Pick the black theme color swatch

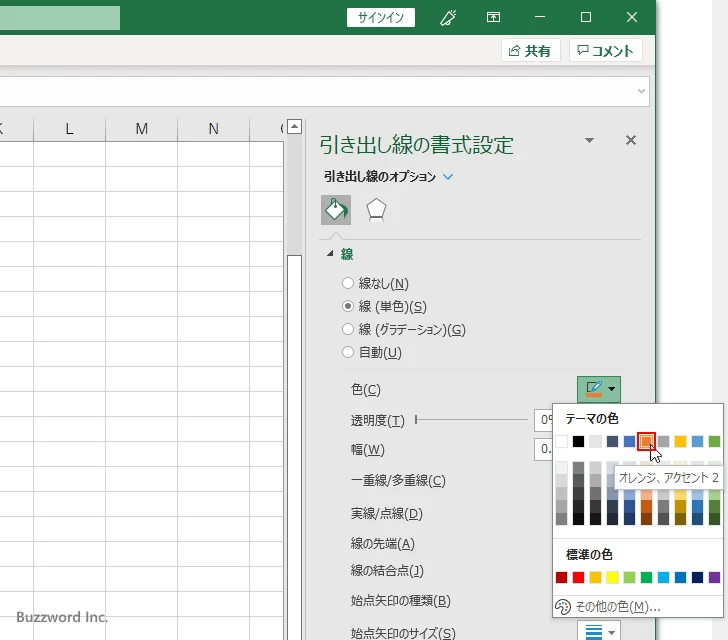pos(578,441)
